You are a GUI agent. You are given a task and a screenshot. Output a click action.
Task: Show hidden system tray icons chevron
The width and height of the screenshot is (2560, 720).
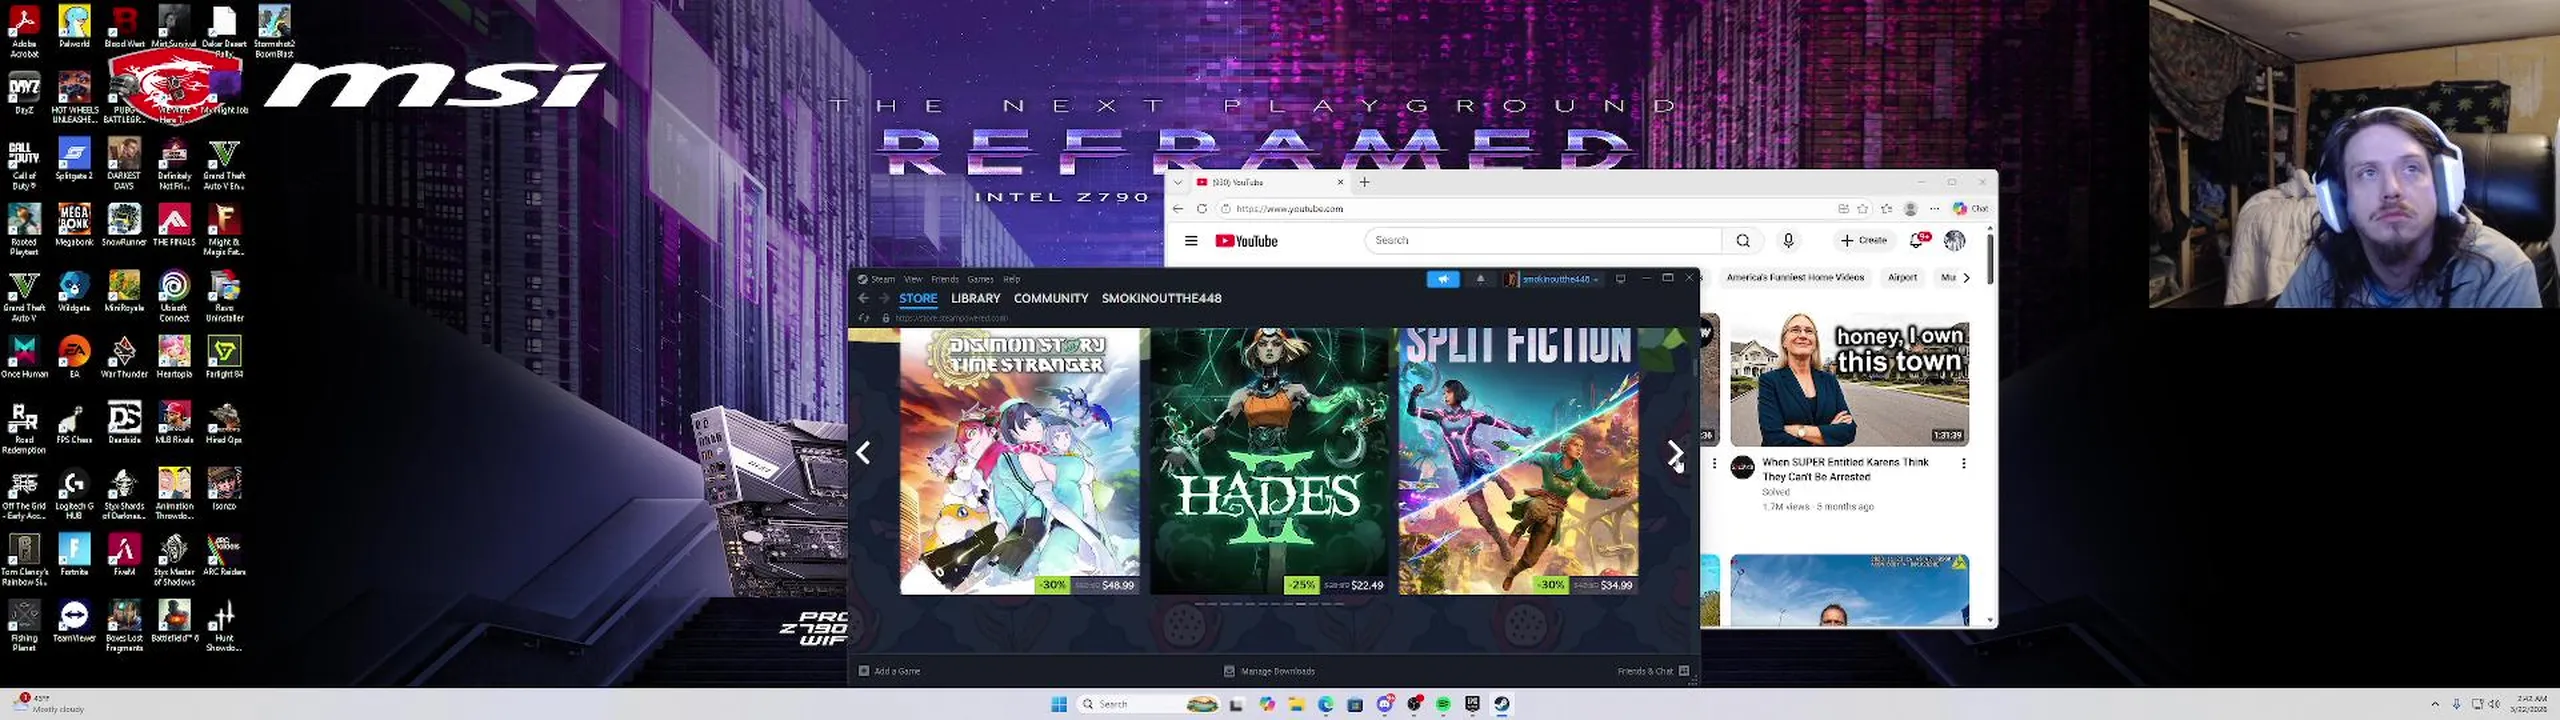click(2435, 704)
